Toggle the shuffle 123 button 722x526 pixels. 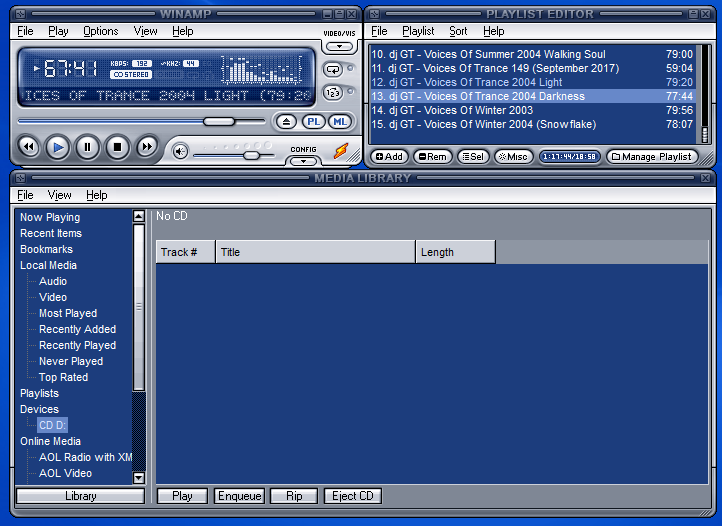click(x=333, y=93)
